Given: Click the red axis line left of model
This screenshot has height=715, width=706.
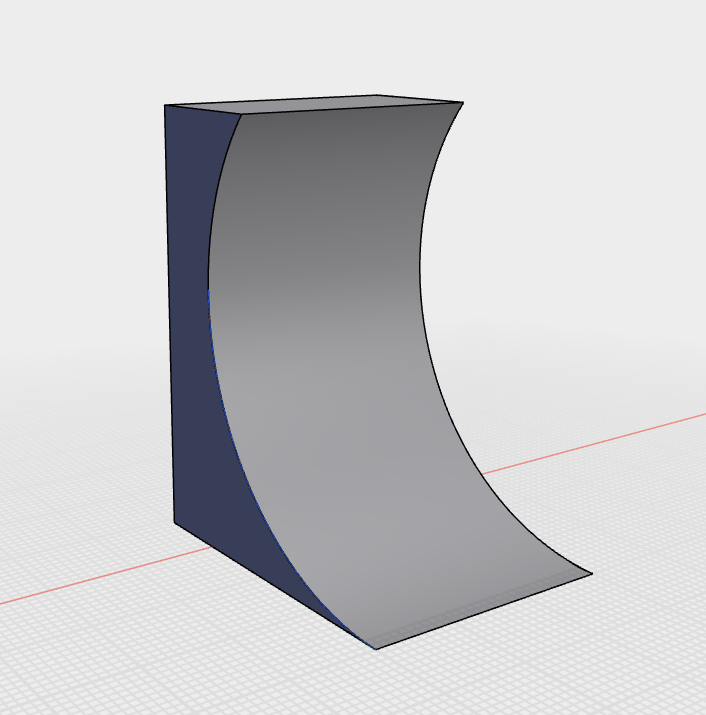Looking at the screenshot, I should [x=105, y=575].
